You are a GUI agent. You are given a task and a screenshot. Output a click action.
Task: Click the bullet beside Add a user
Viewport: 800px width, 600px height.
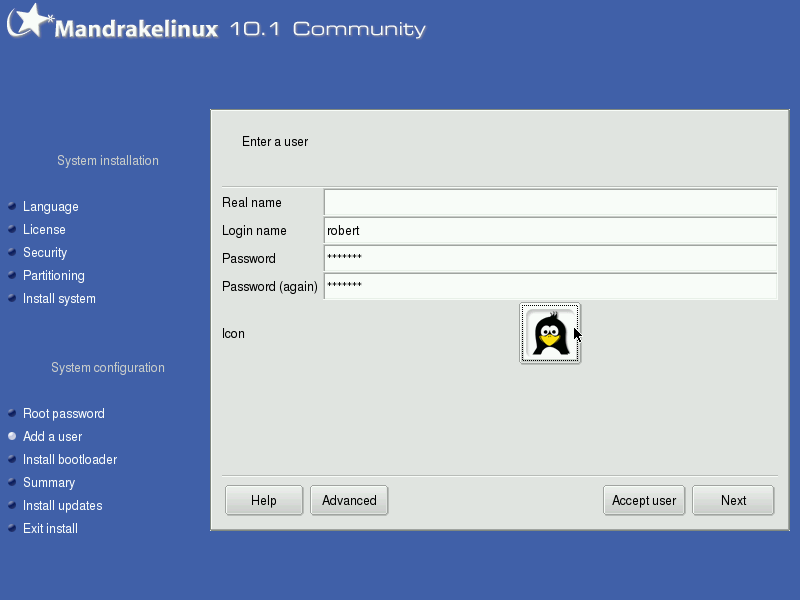12,436
